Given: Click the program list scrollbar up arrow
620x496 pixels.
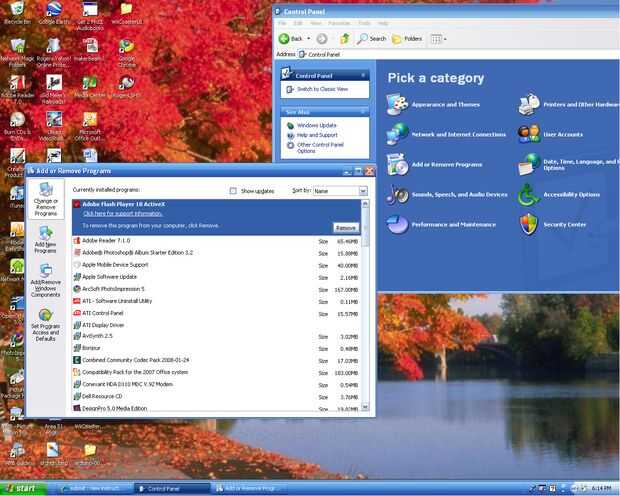Looking at the screenshot, I should pos(365,204).
